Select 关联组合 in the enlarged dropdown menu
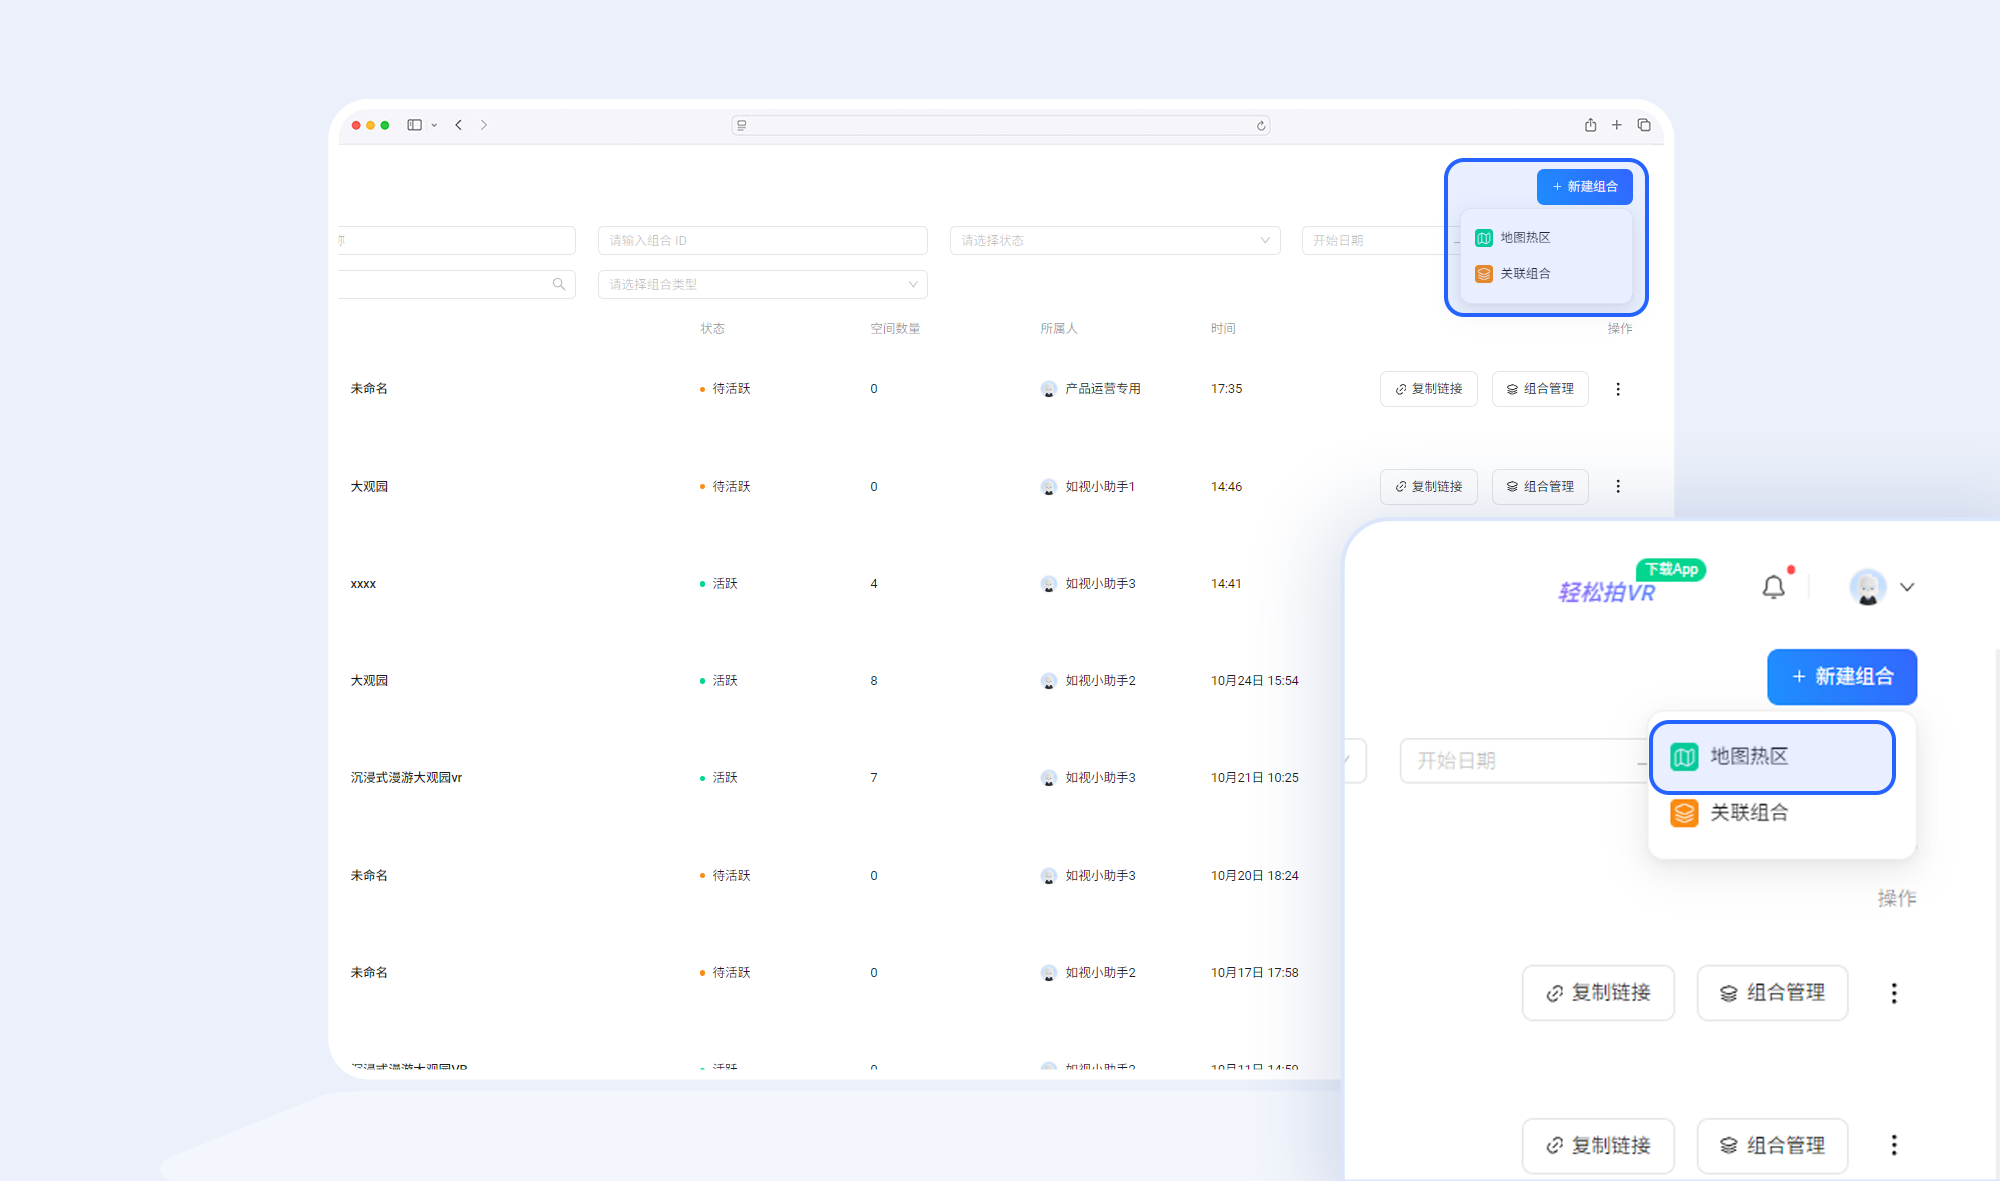2000x1181 pixels. tap(1749, 813)
